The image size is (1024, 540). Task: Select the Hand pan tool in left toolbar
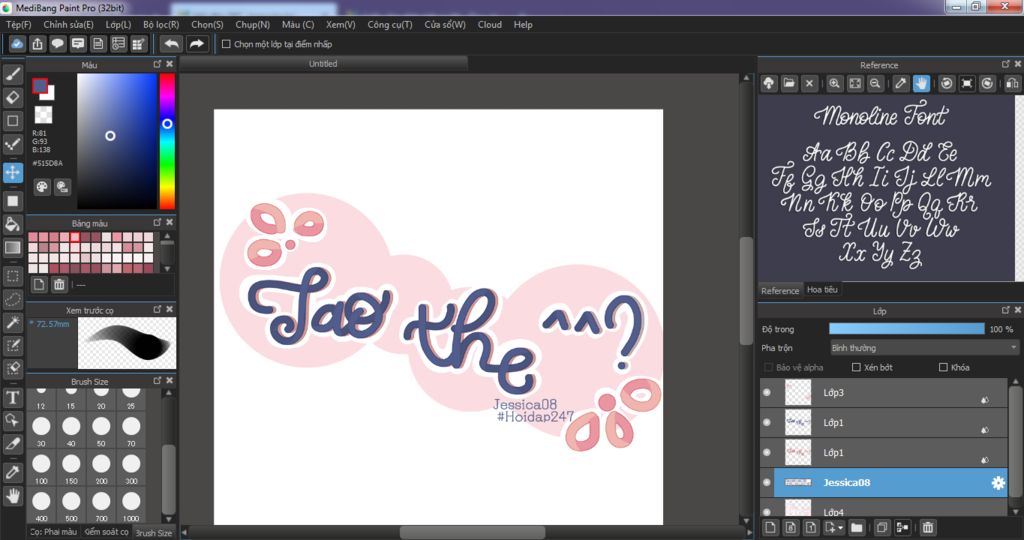tap(12, 496)
